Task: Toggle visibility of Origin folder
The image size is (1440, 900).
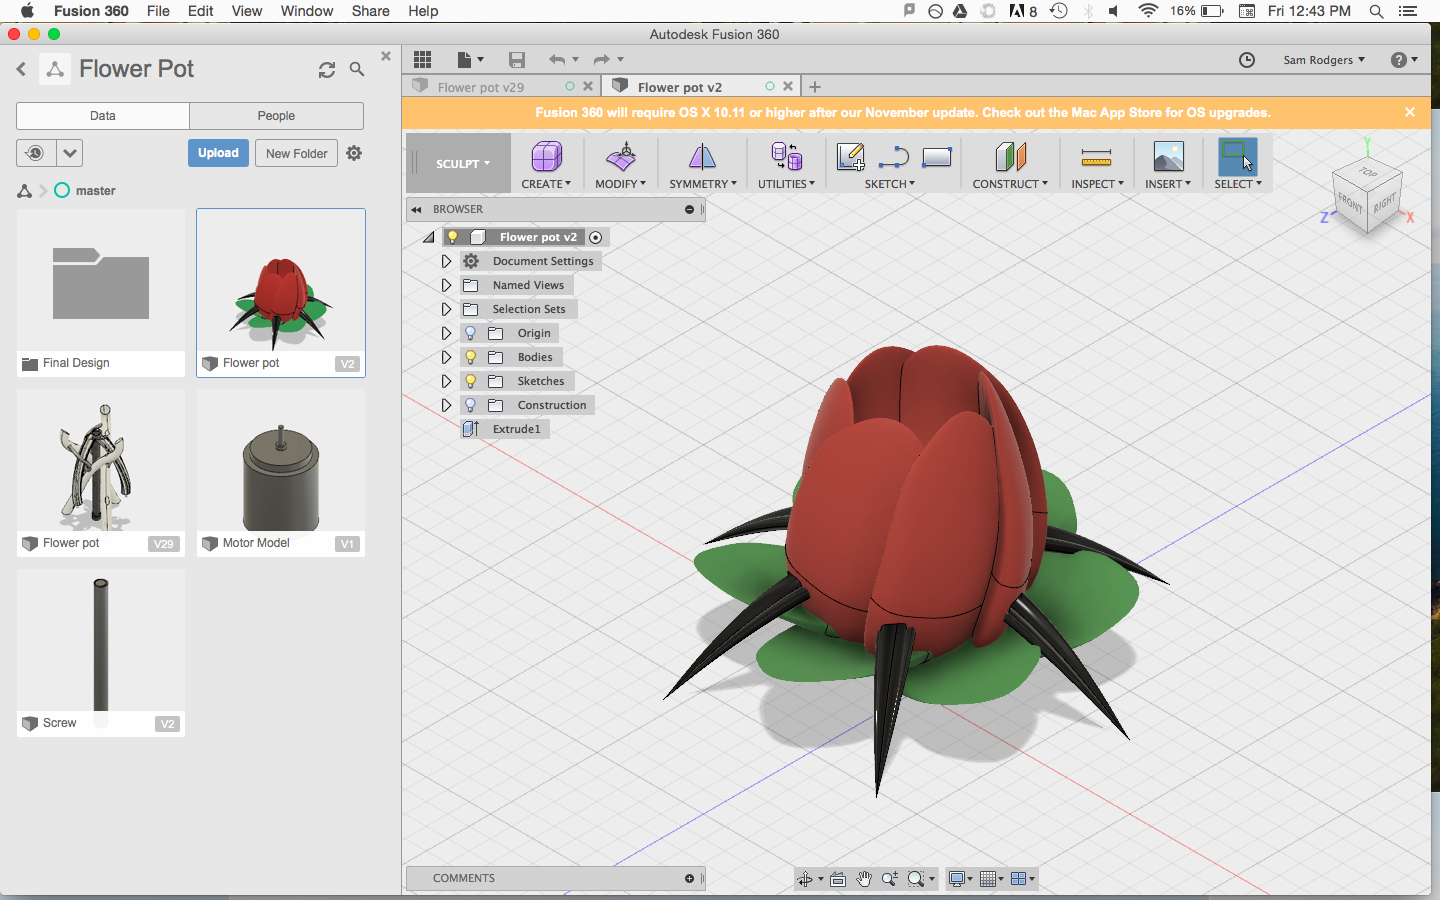Action: [470, 333]
